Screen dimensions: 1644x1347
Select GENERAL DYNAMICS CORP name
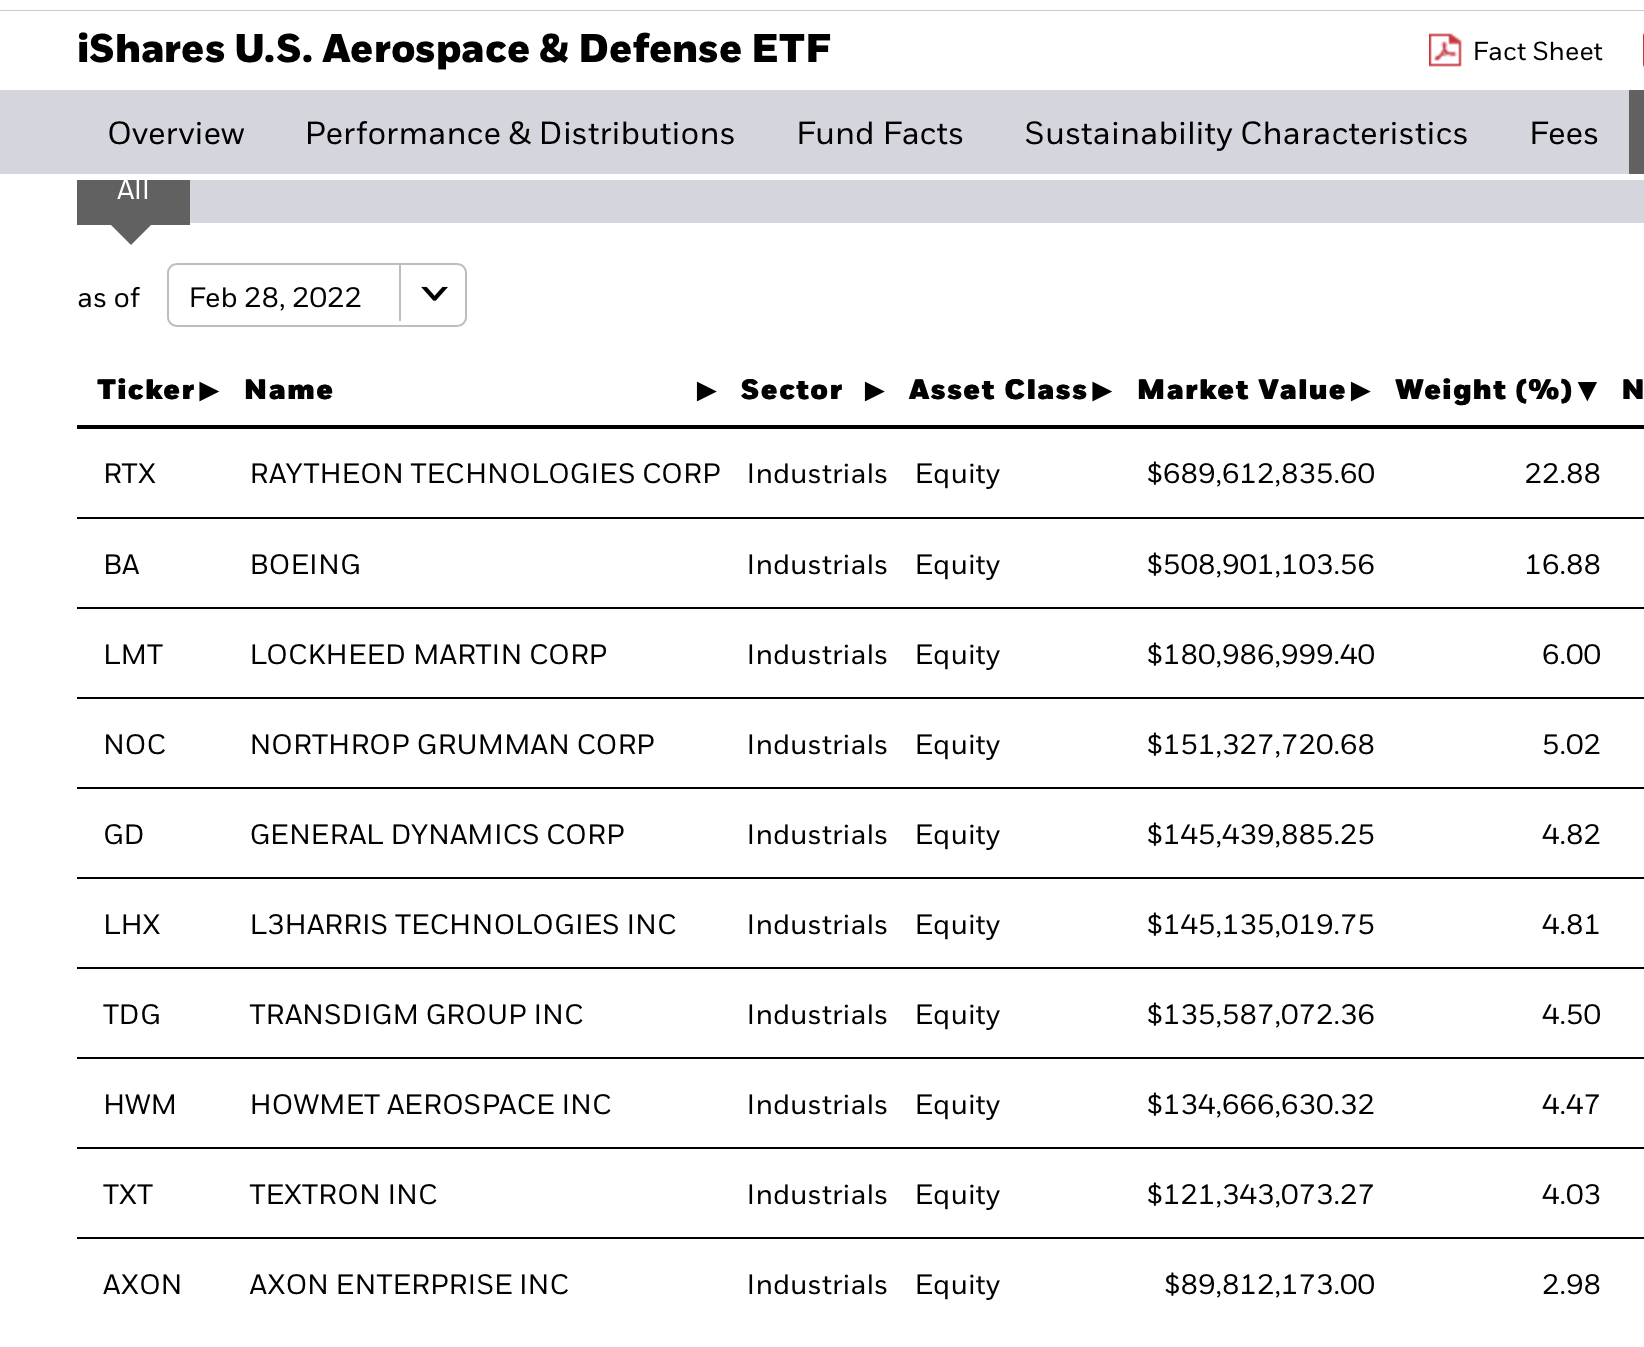437,834
